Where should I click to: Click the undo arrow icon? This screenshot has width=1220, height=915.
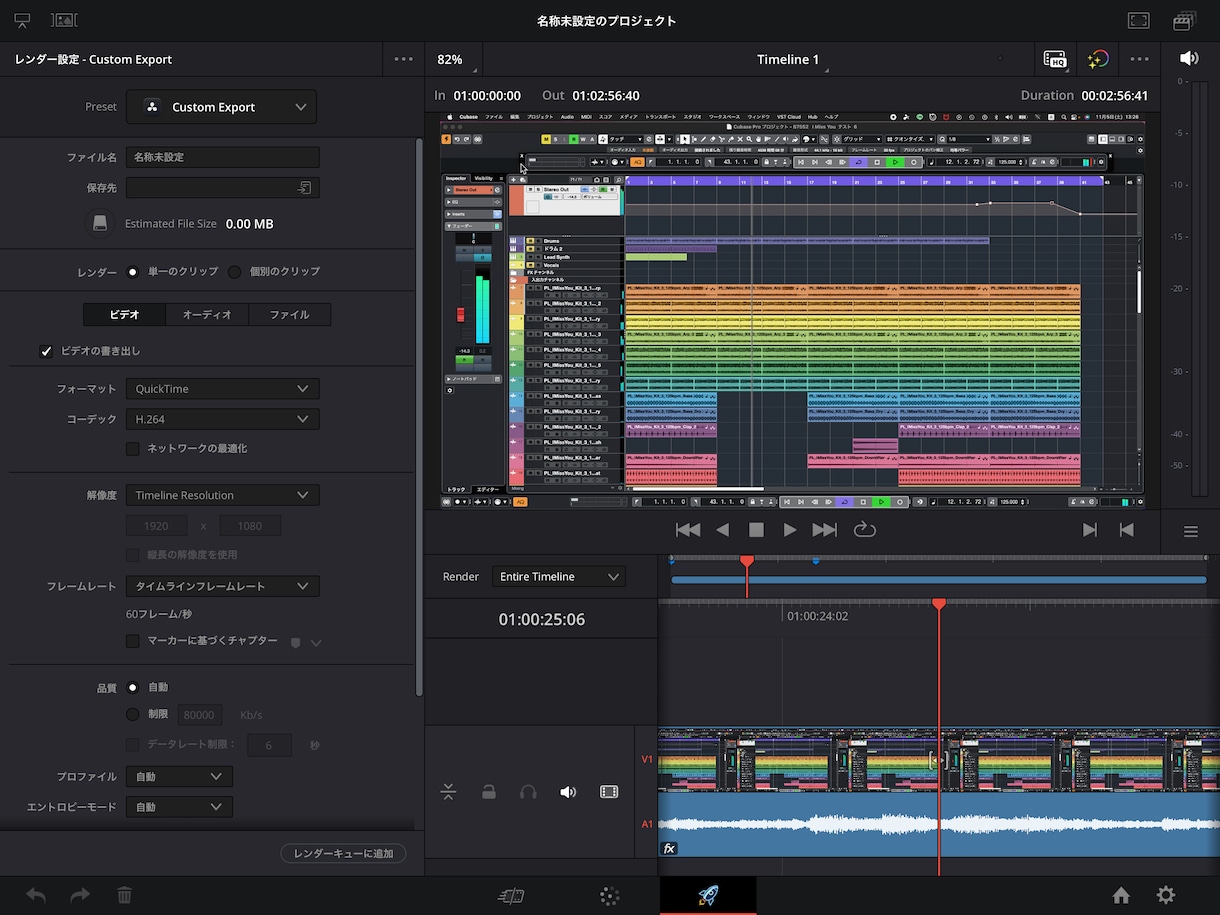coord(36,896)
